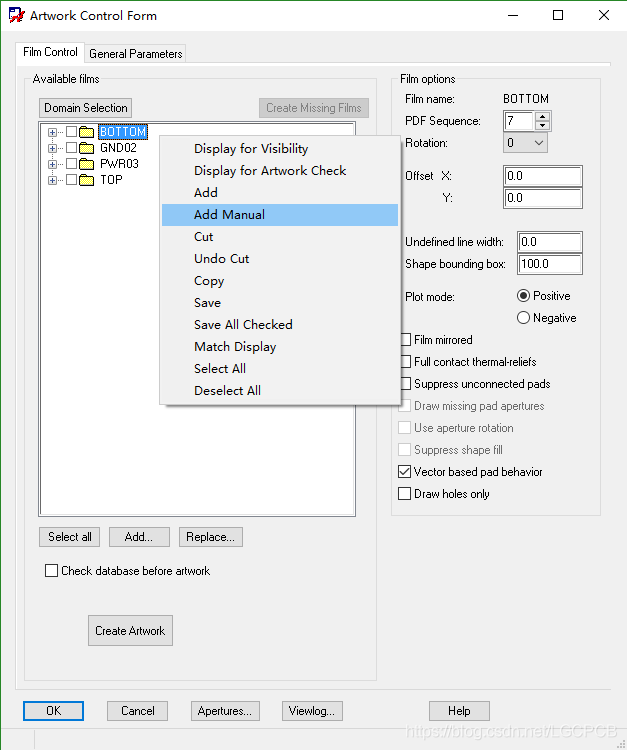This screenshot has width=627, height=750.
Task: Expand the PWR03 film tree node
Action: [53, 165]
